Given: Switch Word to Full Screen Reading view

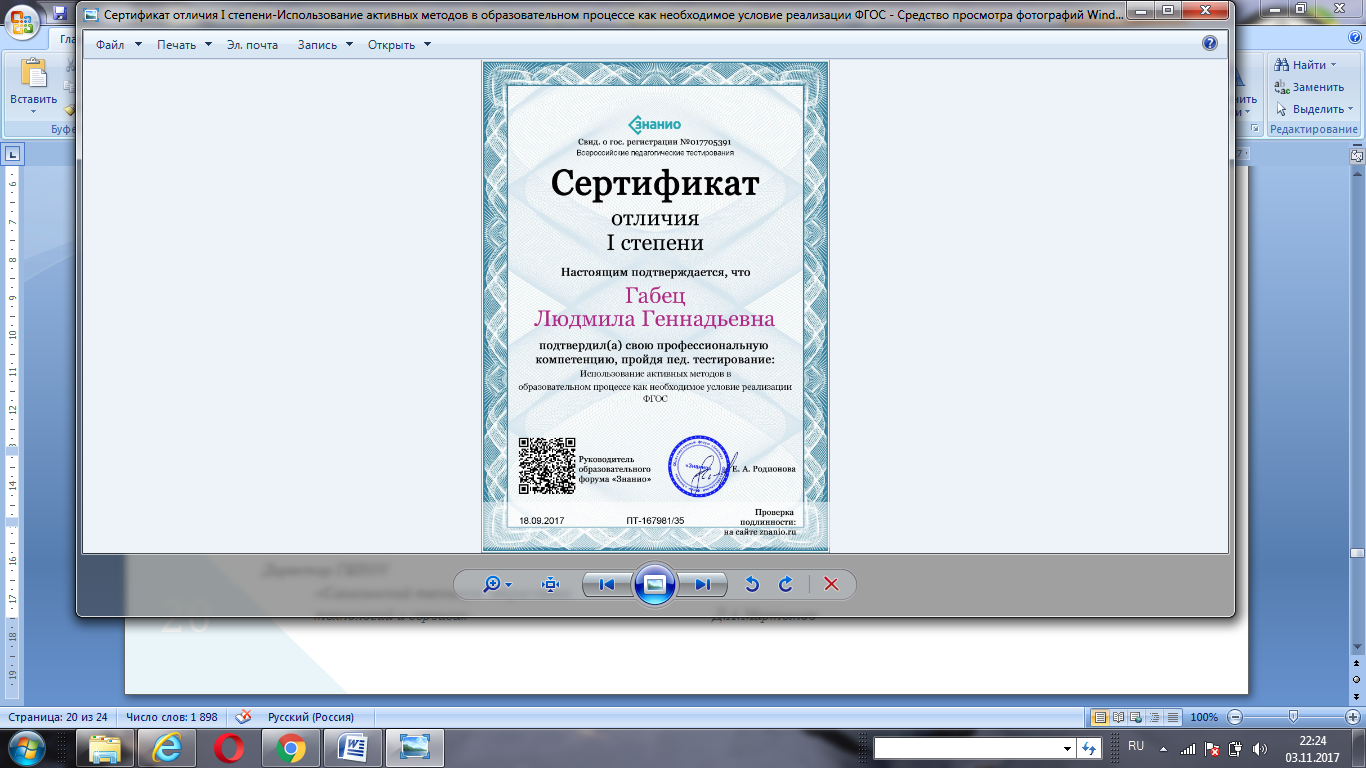Looking at the screenshot, I should click(x=1119, y=717).
